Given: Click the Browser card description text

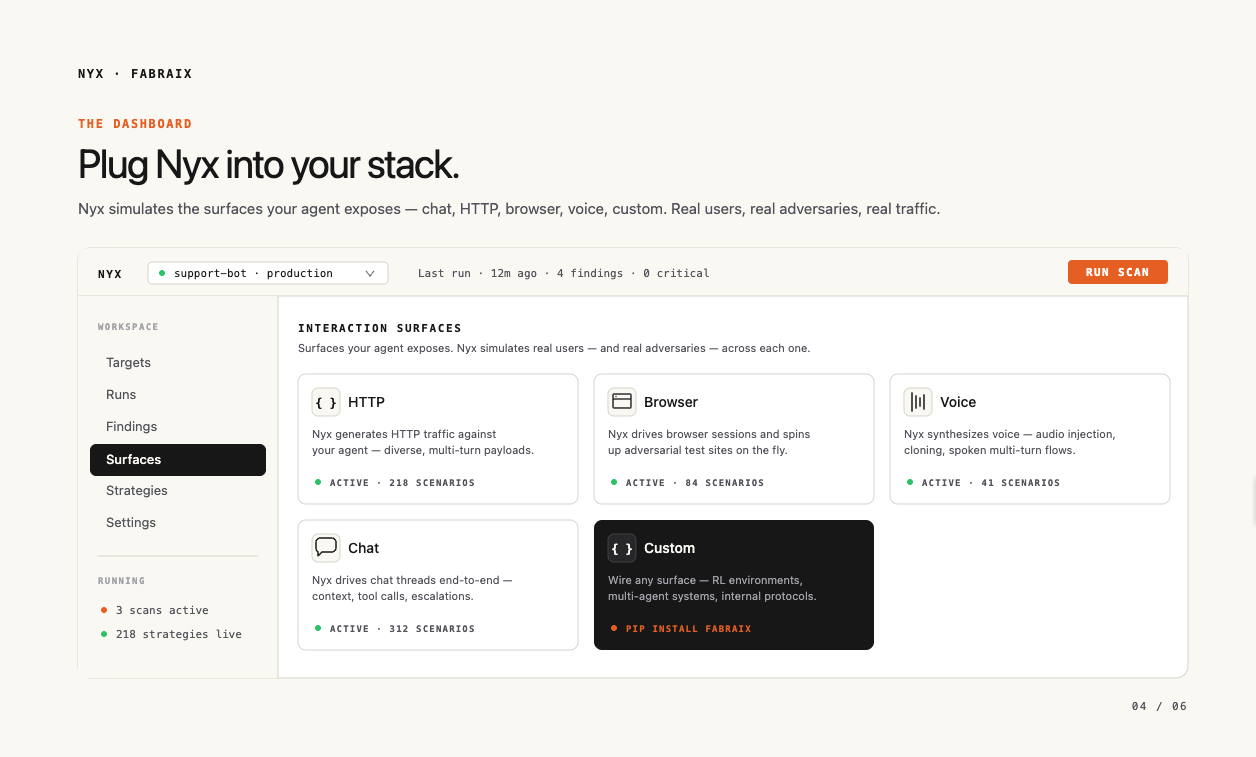Looking at the screenshot, I should coord(709,442).
